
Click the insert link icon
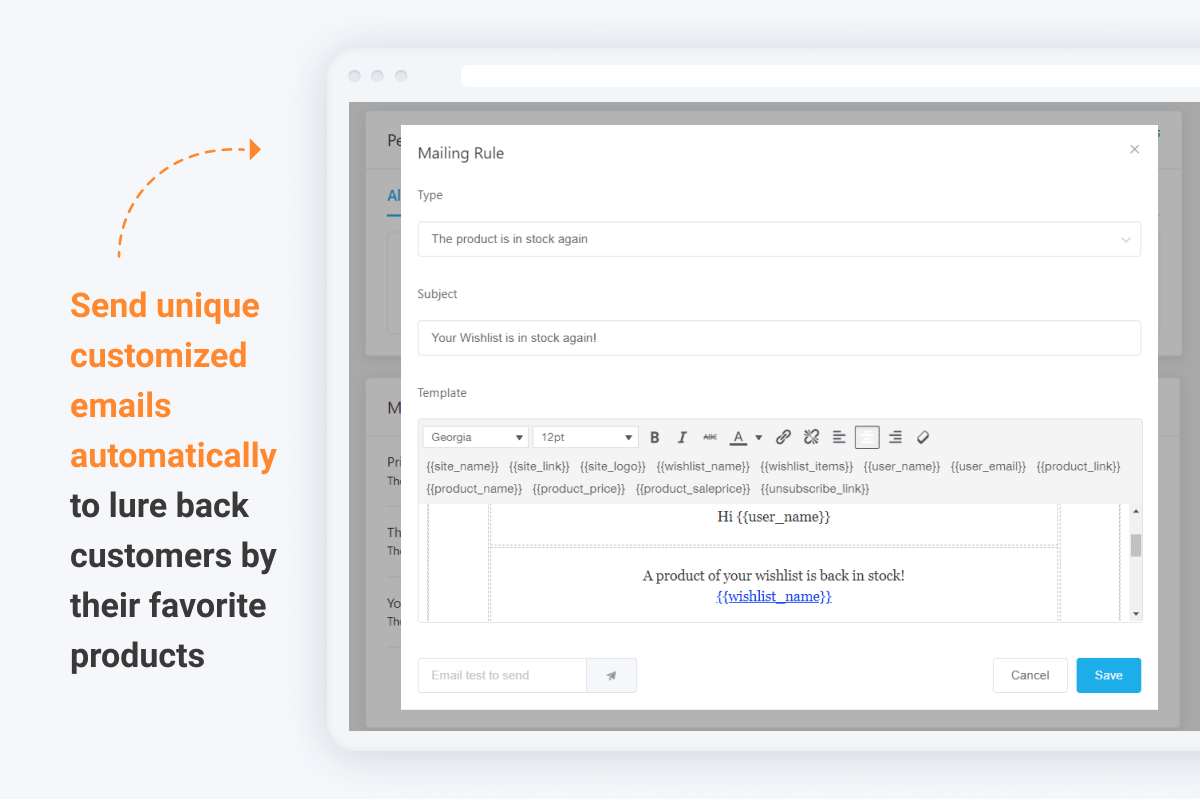tap(784, 437)
